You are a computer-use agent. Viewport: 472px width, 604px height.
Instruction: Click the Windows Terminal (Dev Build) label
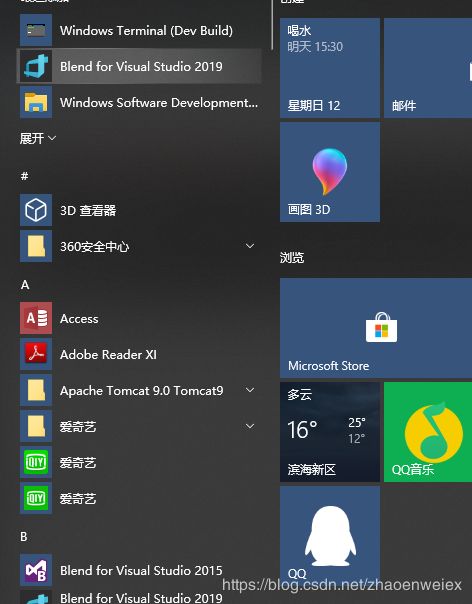[146, 30]
